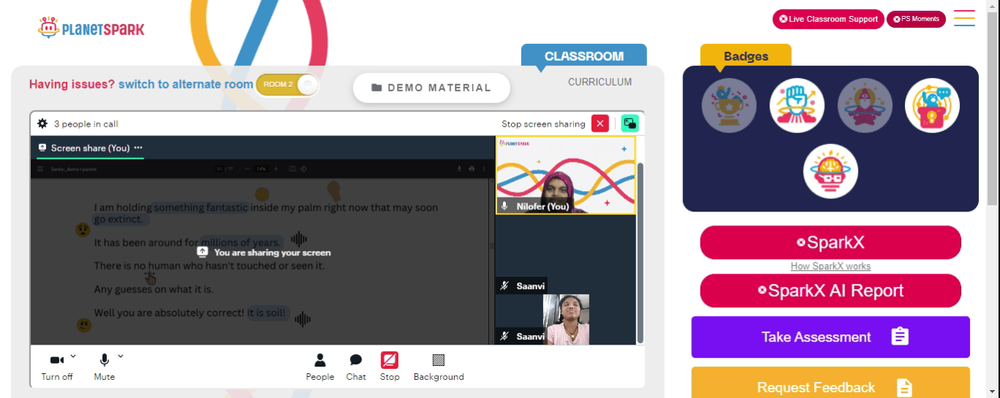
Task: Click the SparkX button
Action: pos(830,242)
